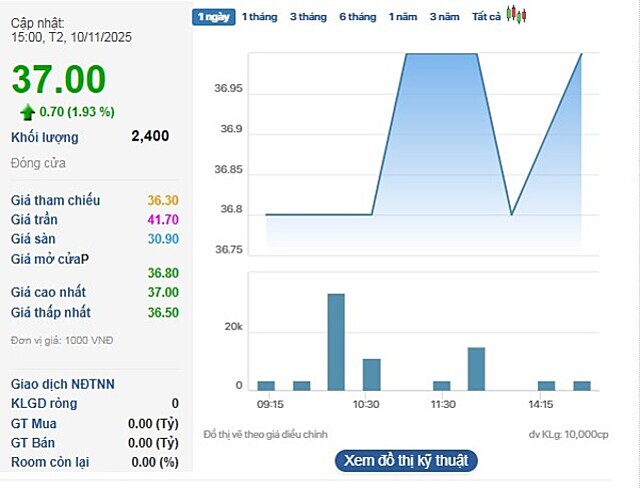Viewport: 640px width, 488px height.
Task: Click the floor price value 30.90
Action: tap(163, 239)
